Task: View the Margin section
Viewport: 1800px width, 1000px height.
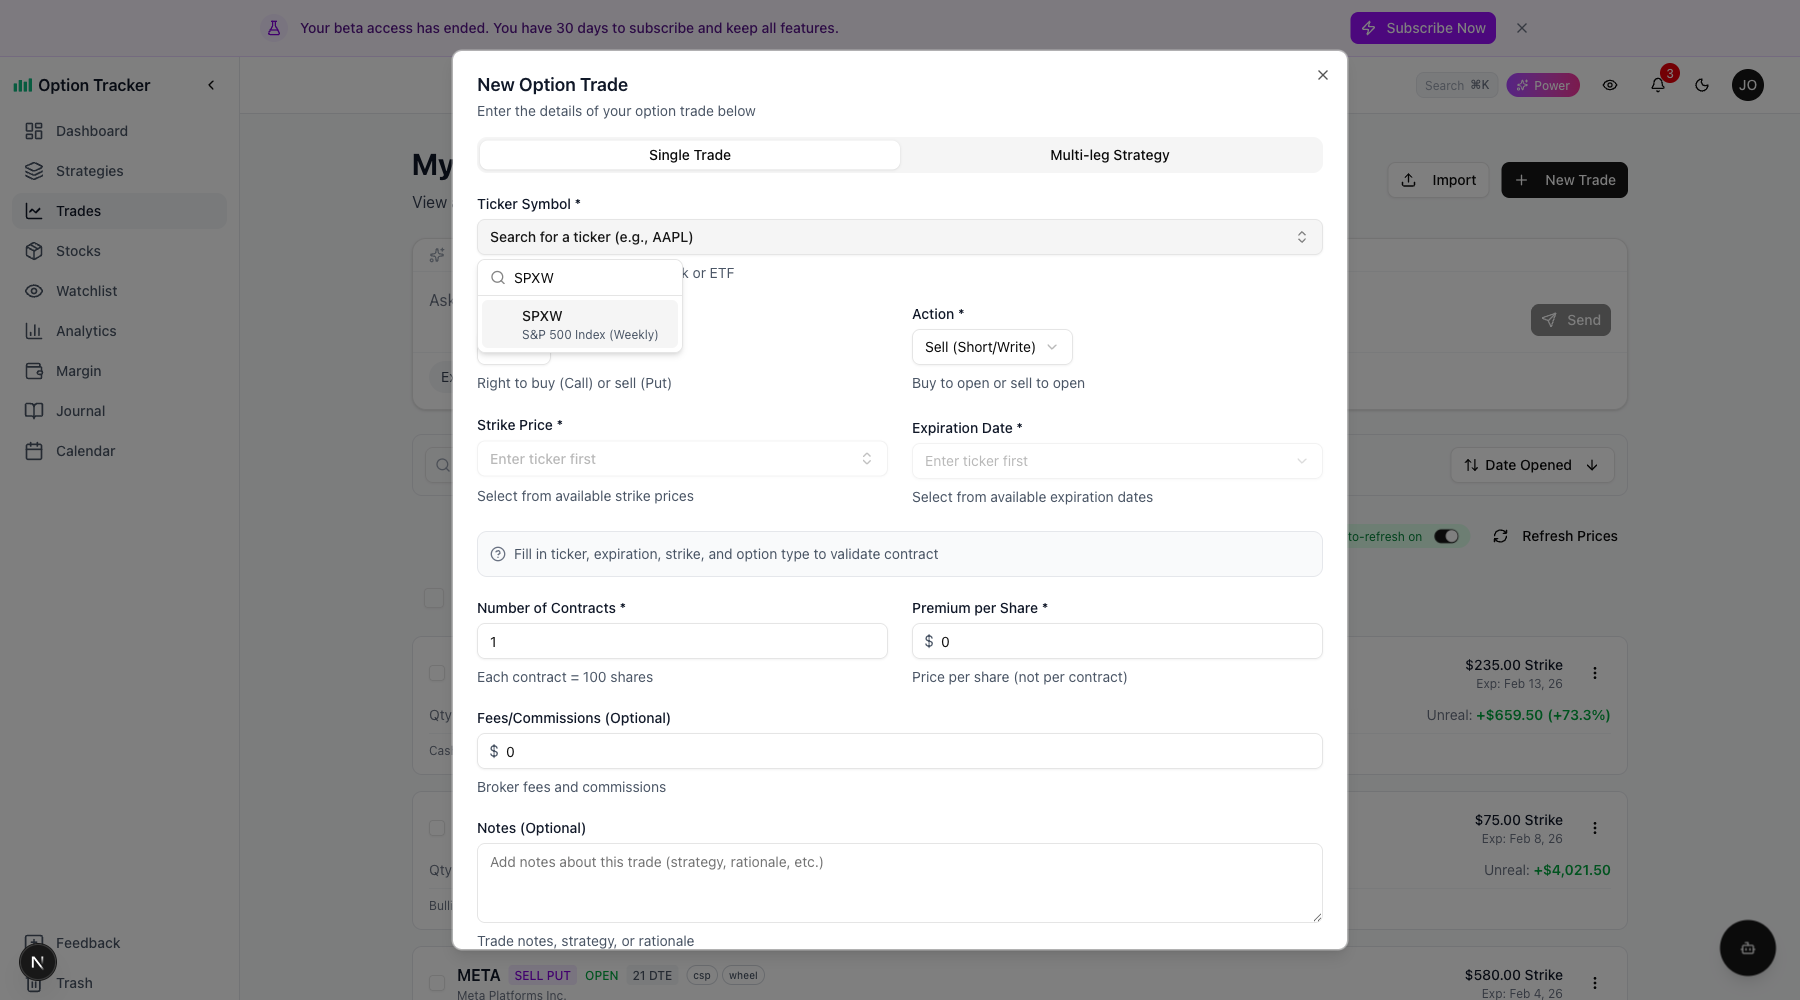Action: click(81, 371)
